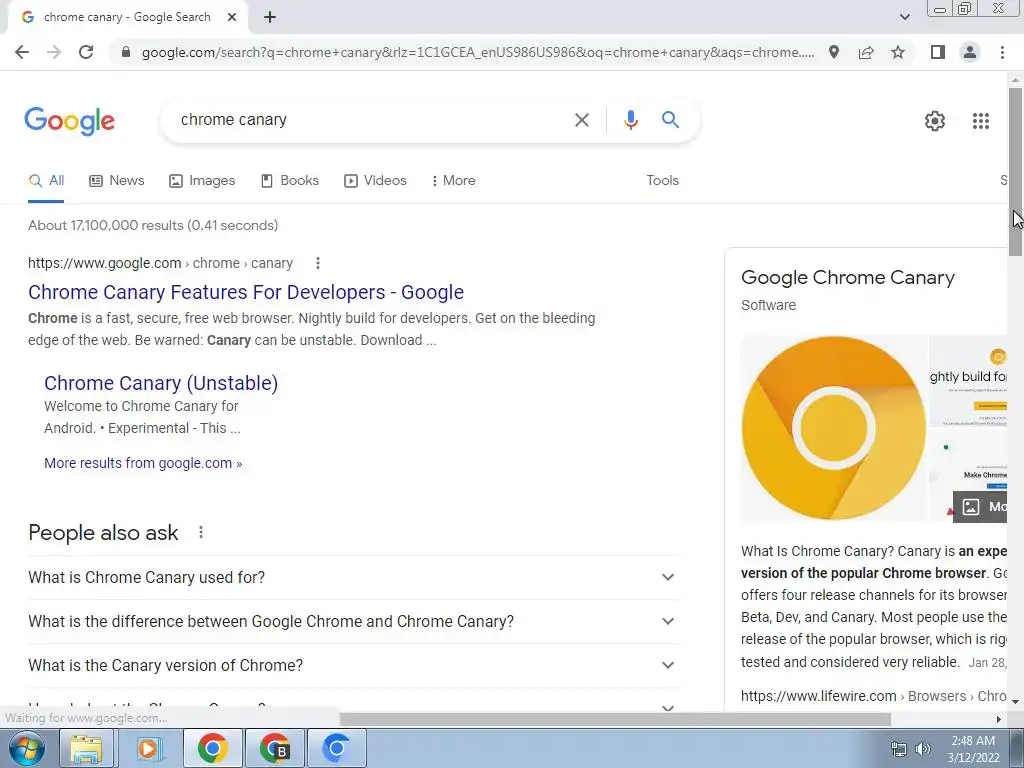Expand What is Chrome Canary used for?

coord(353,577)
